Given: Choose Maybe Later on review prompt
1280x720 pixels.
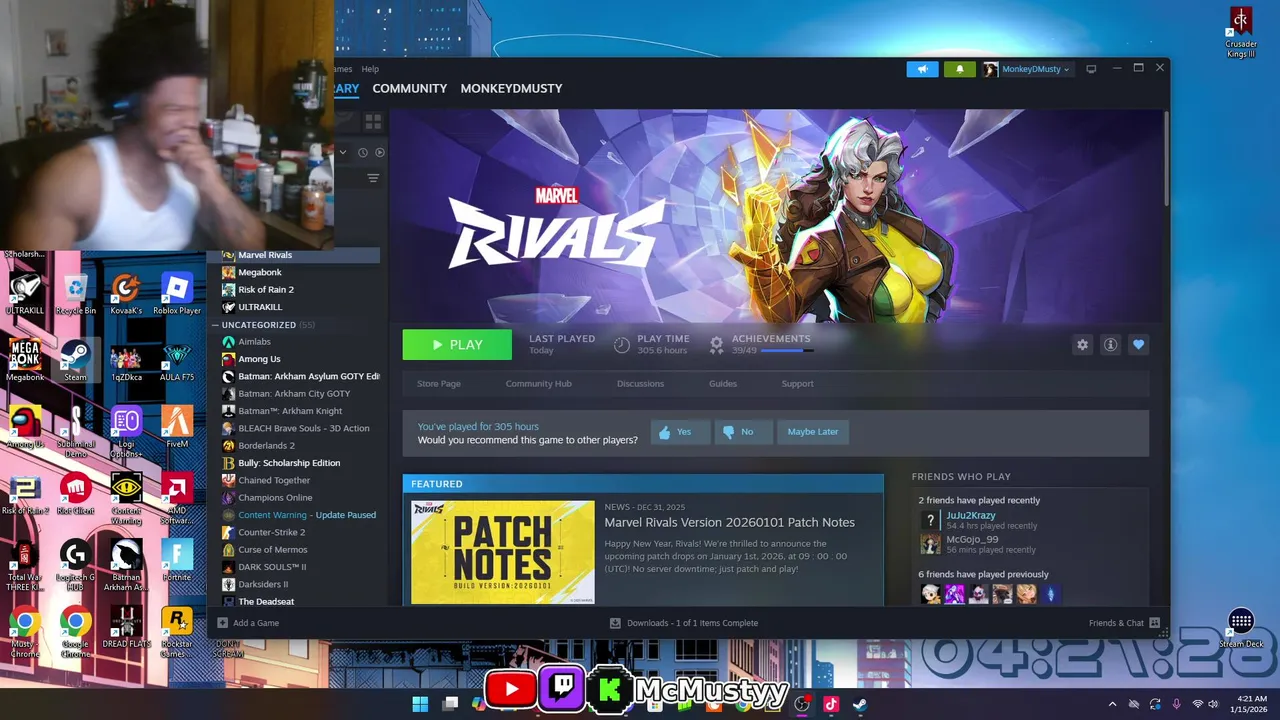Looking at the screenshot, I should pyautogui.click(x=812, y=432).
